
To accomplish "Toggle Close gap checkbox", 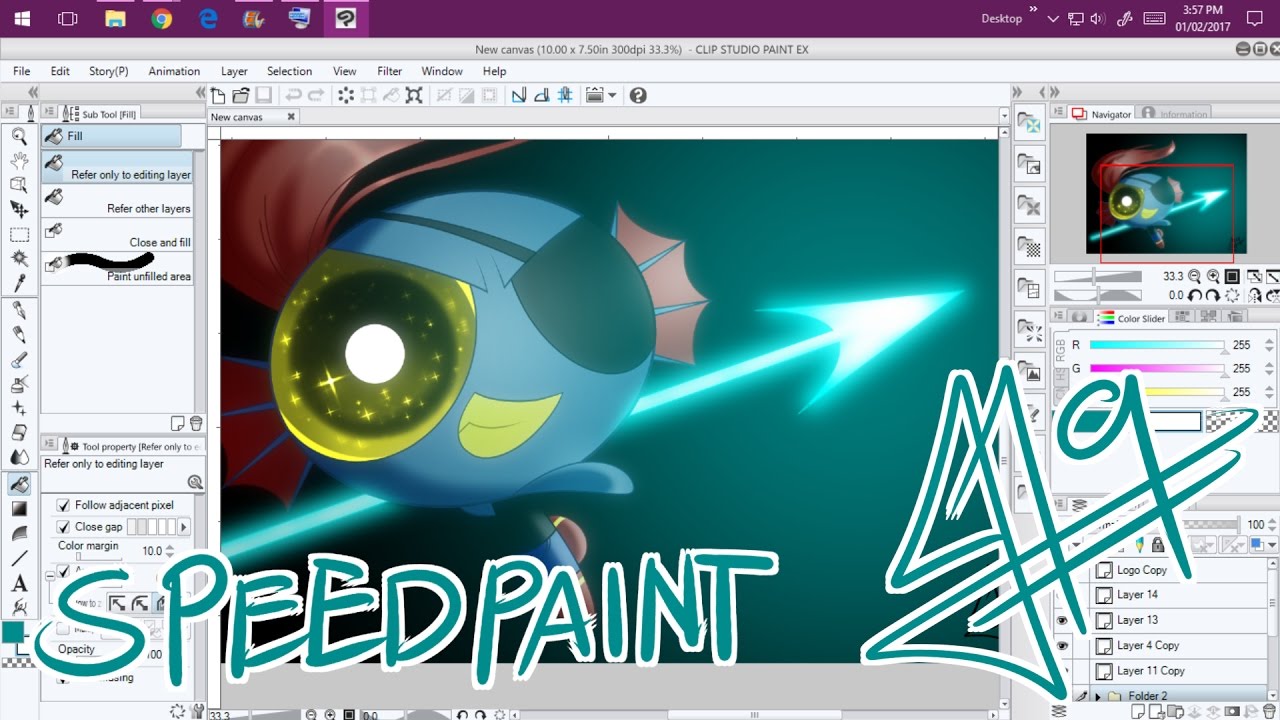I will coord(64,527).
